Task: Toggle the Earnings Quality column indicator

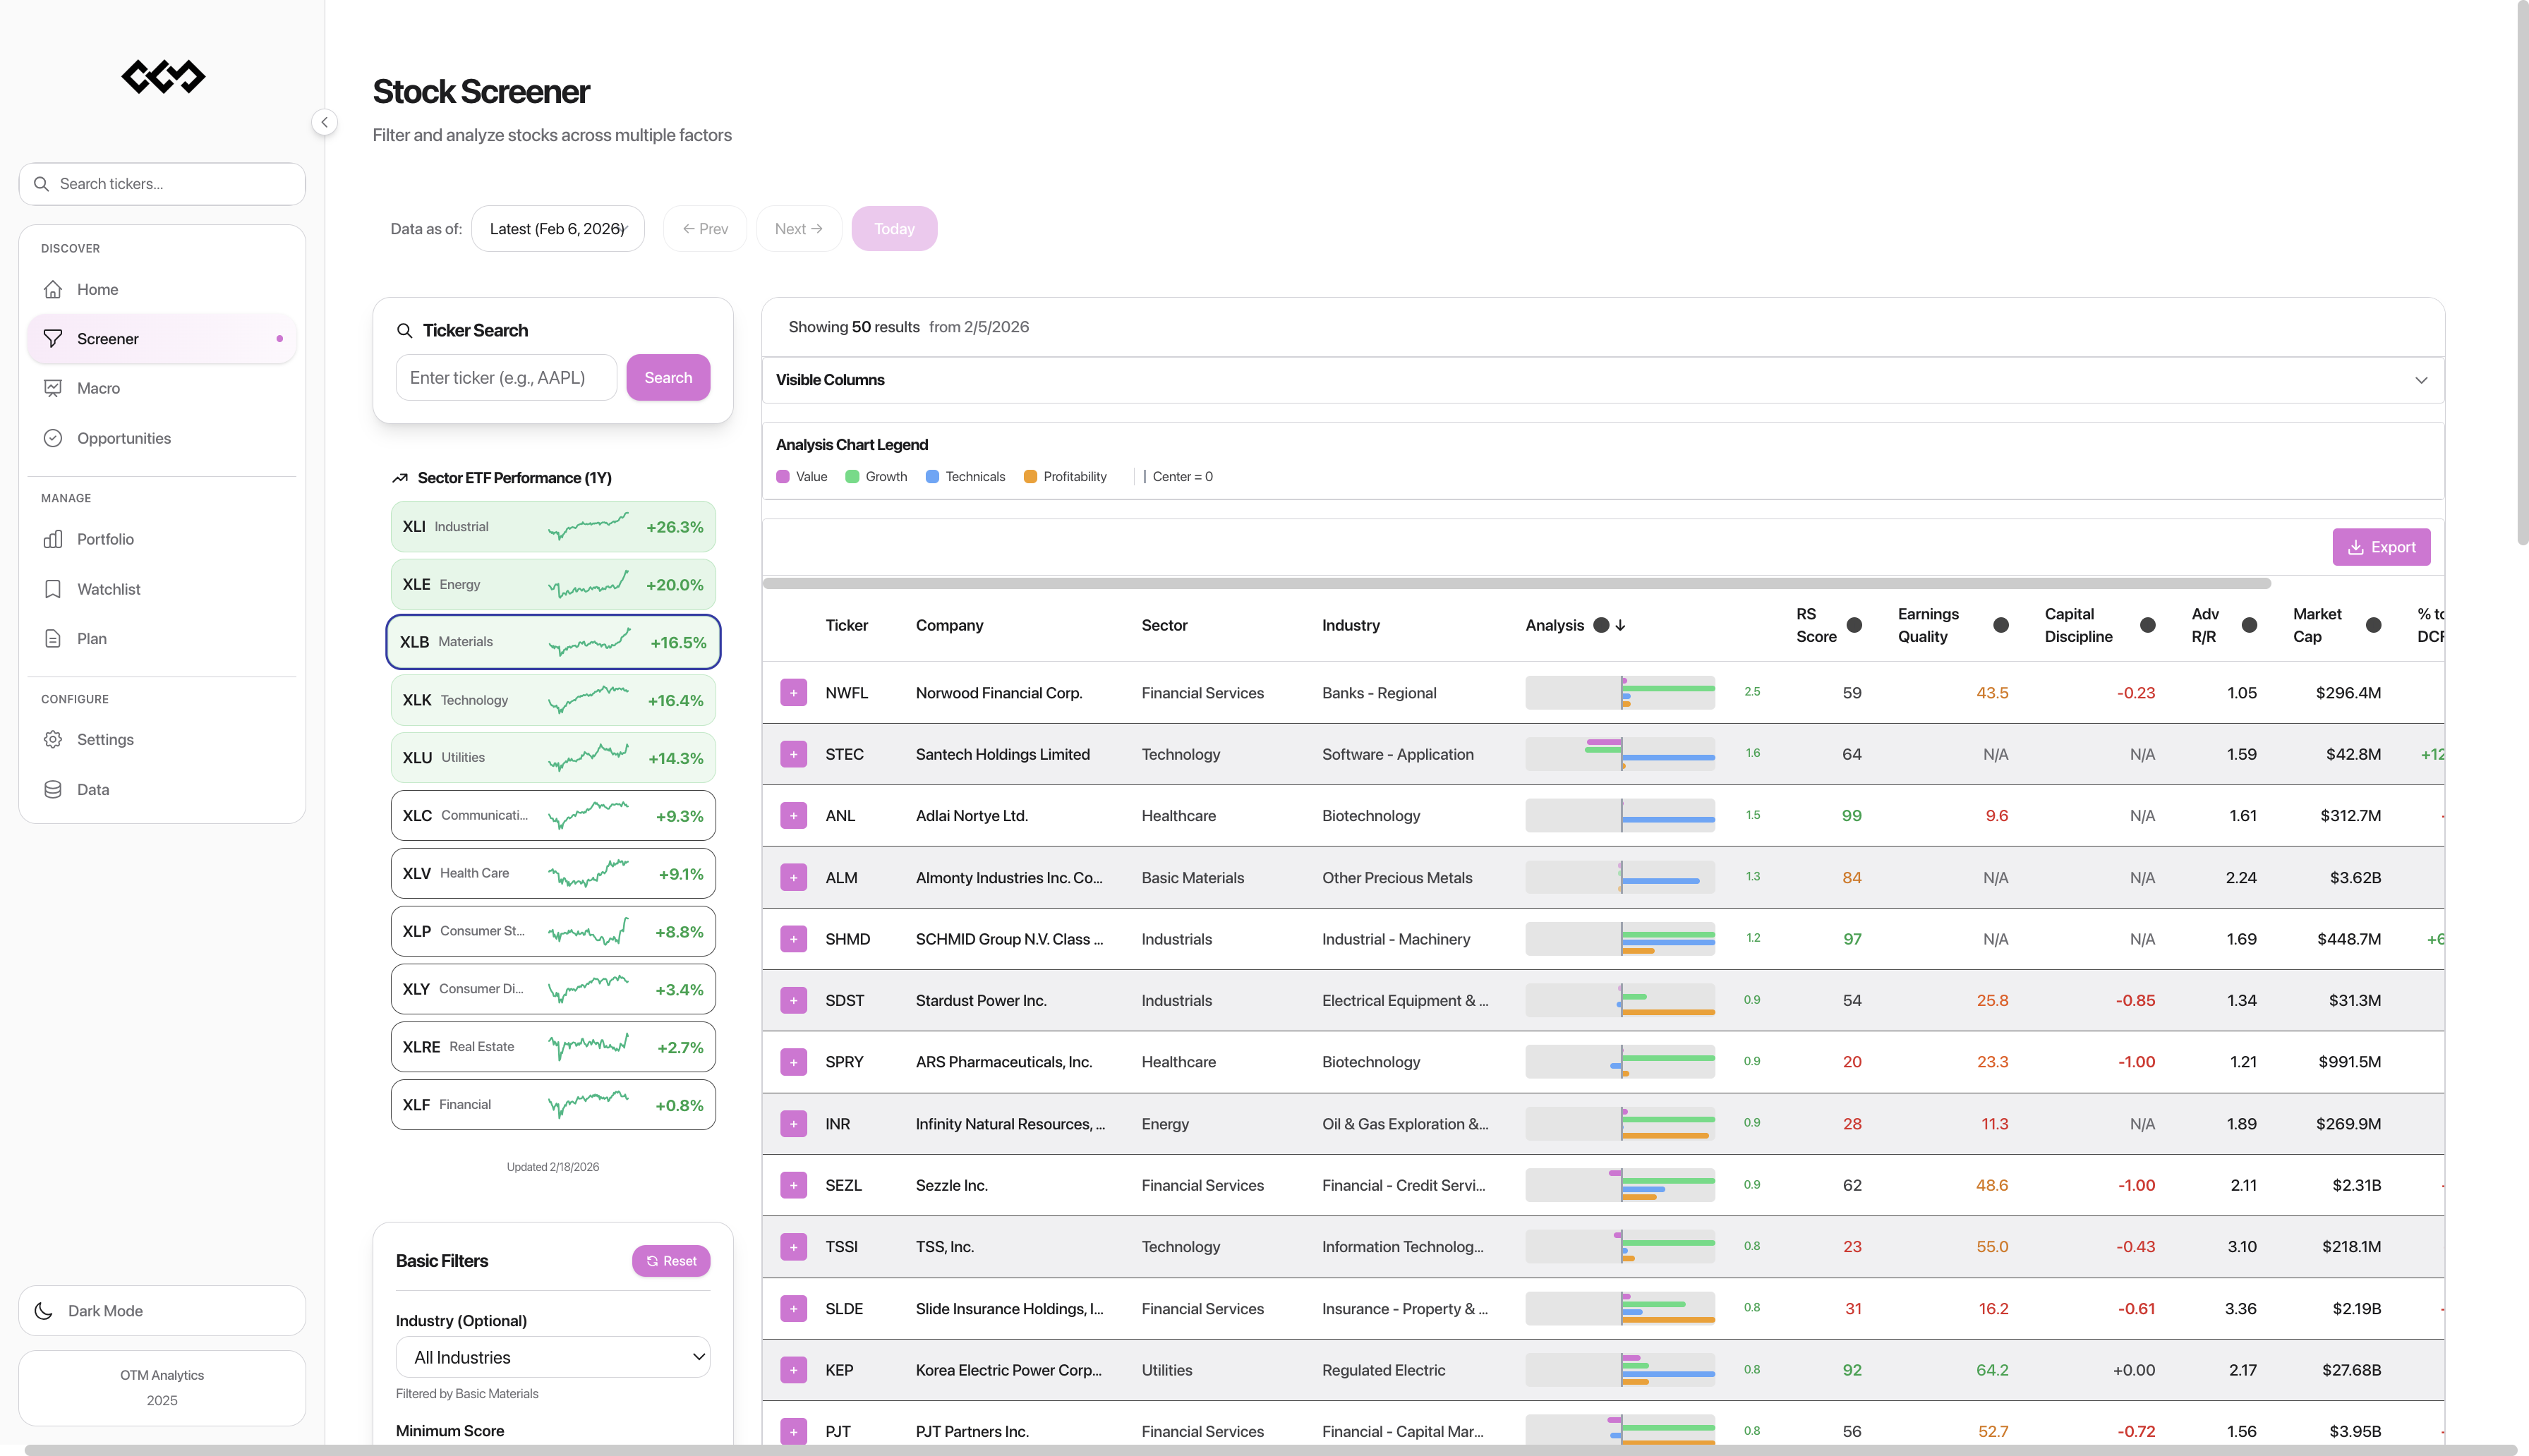Action: [x=2001, y=624]
